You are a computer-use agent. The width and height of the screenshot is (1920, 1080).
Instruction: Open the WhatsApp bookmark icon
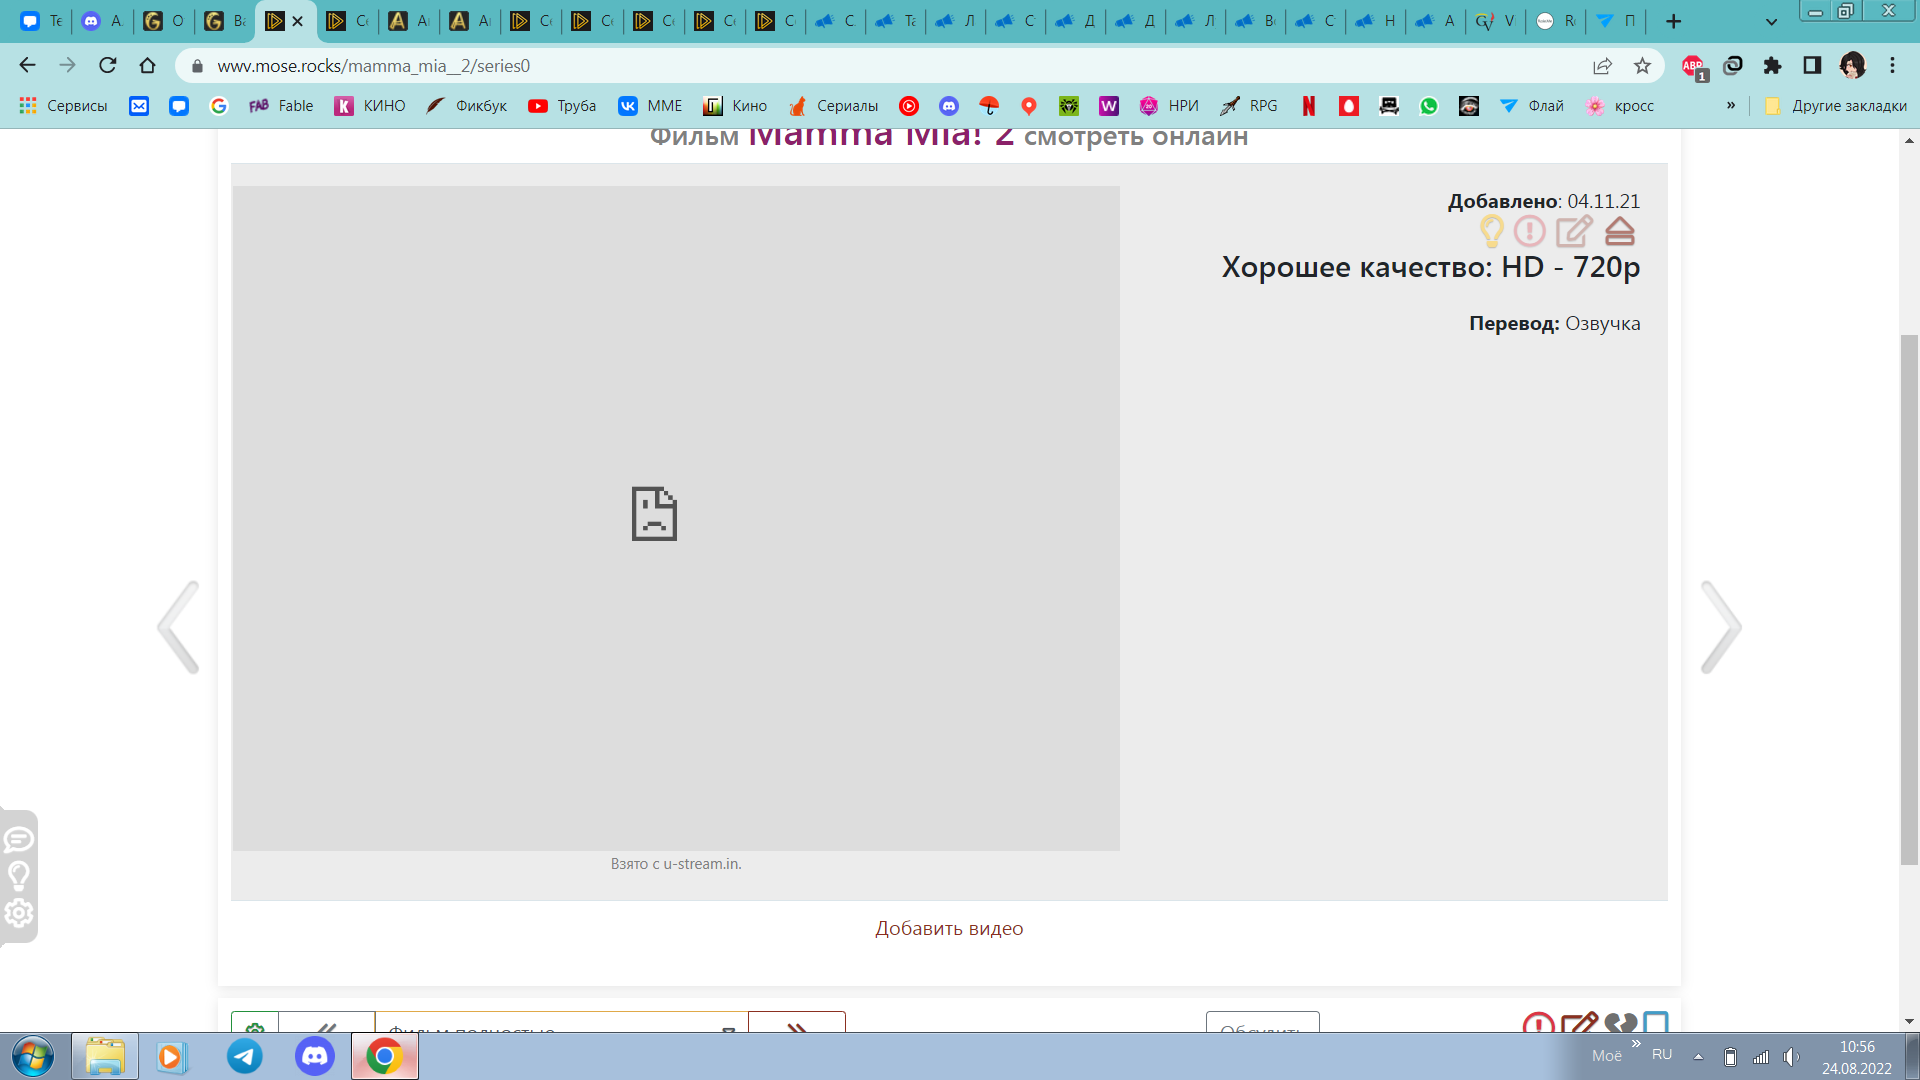pyautogui.click(x=1428, y=106)
